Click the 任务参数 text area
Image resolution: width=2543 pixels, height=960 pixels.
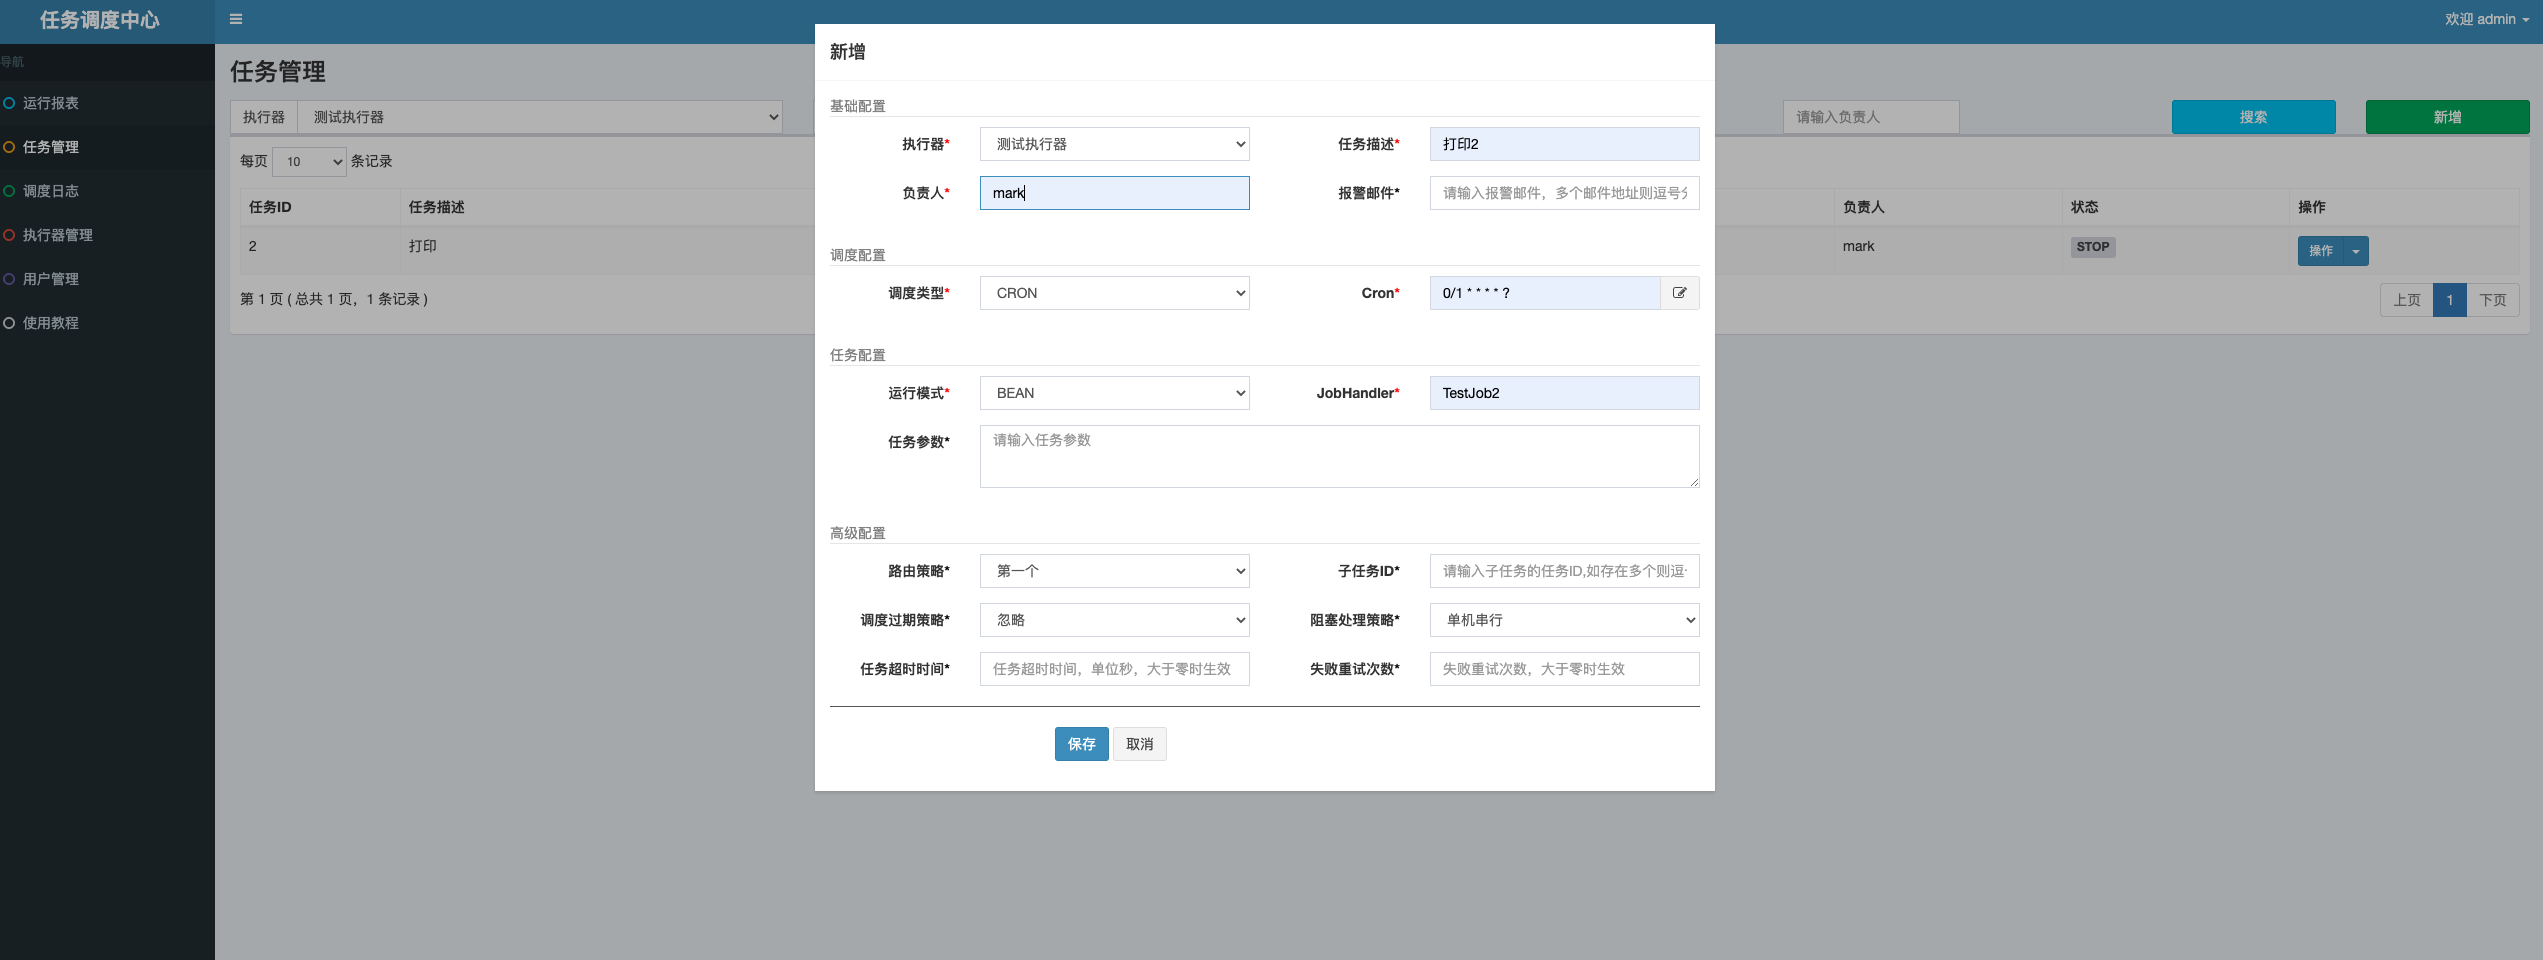pyautogui.click(x=1338, y=457)
